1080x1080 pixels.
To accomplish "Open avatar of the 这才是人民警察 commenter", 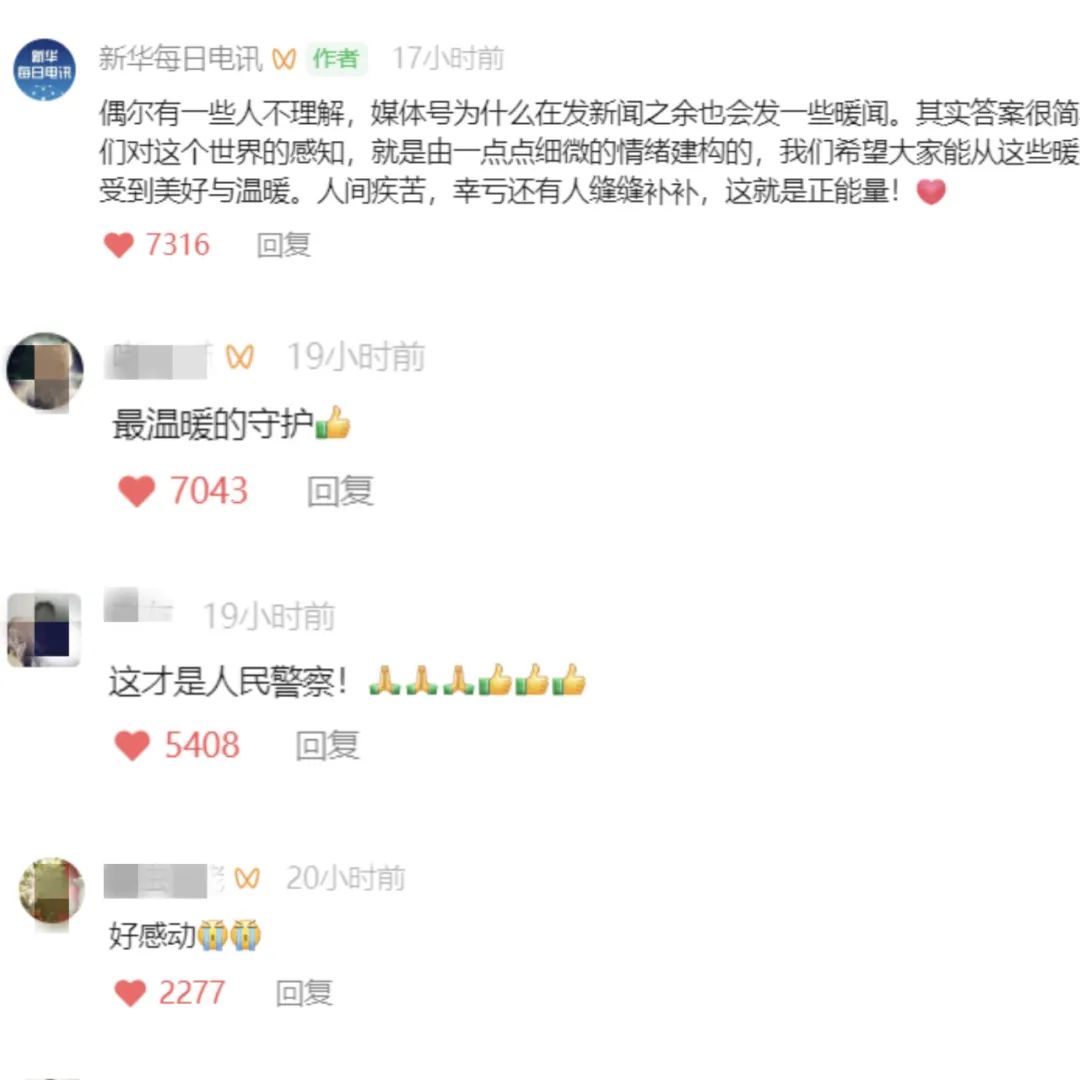I will (43, 630).
